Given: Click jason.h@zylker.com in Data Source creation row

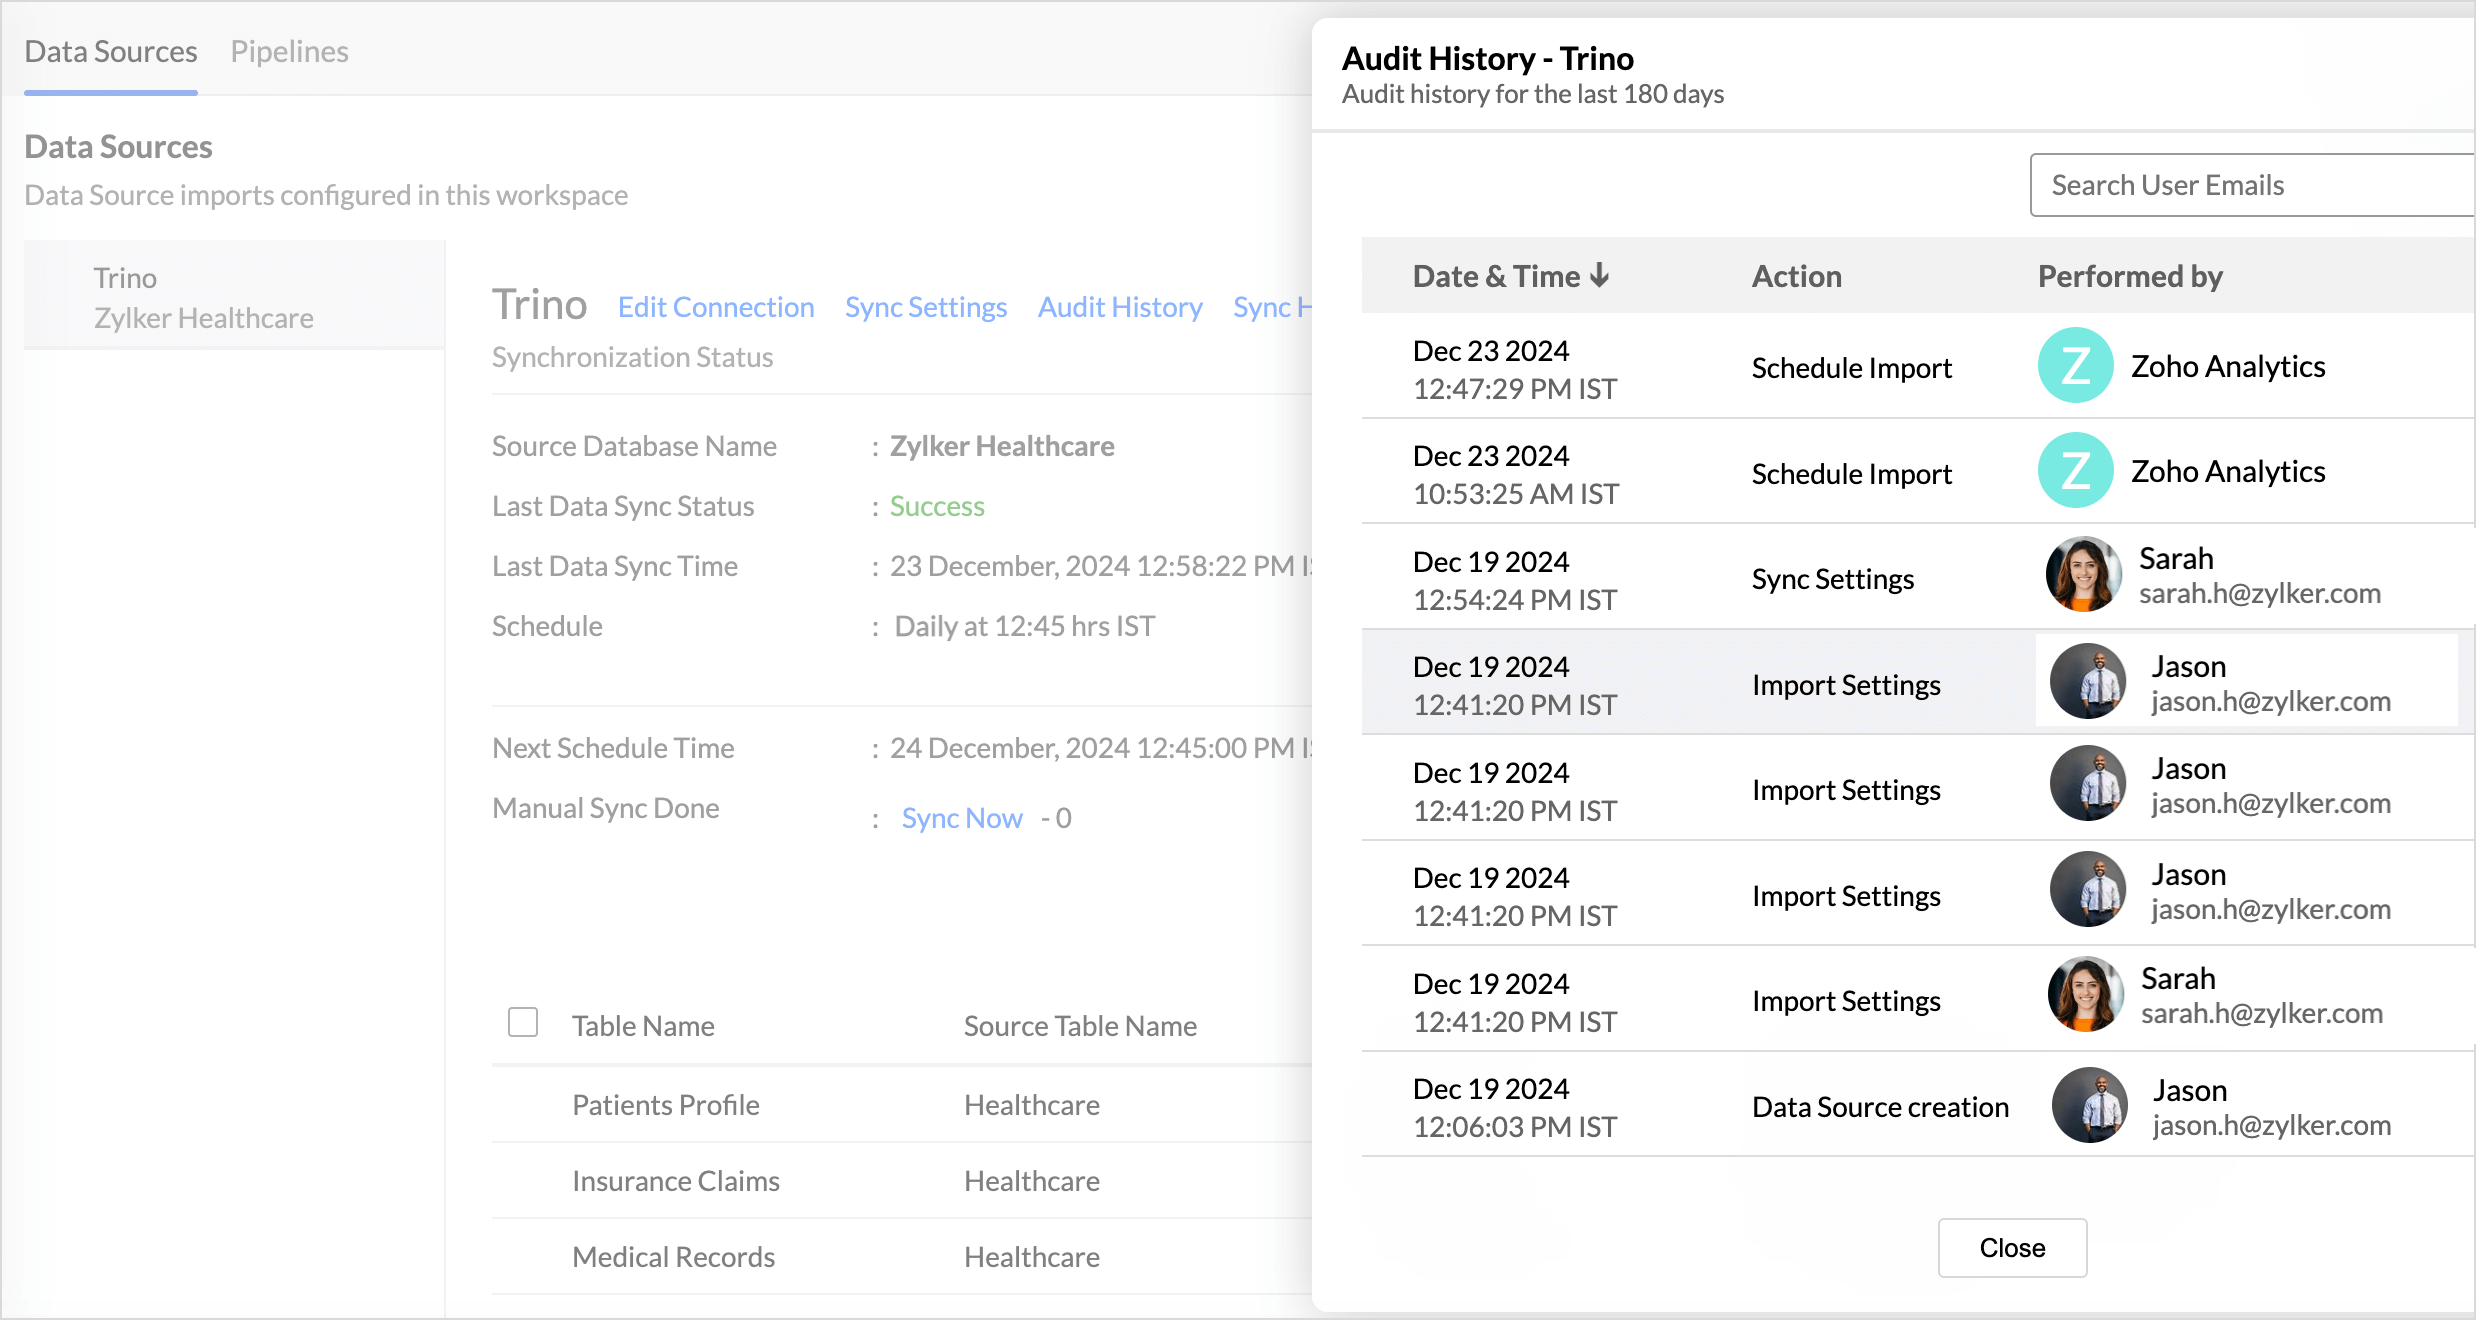Looking at the screenshot, I should (x=2272, y=1125).
